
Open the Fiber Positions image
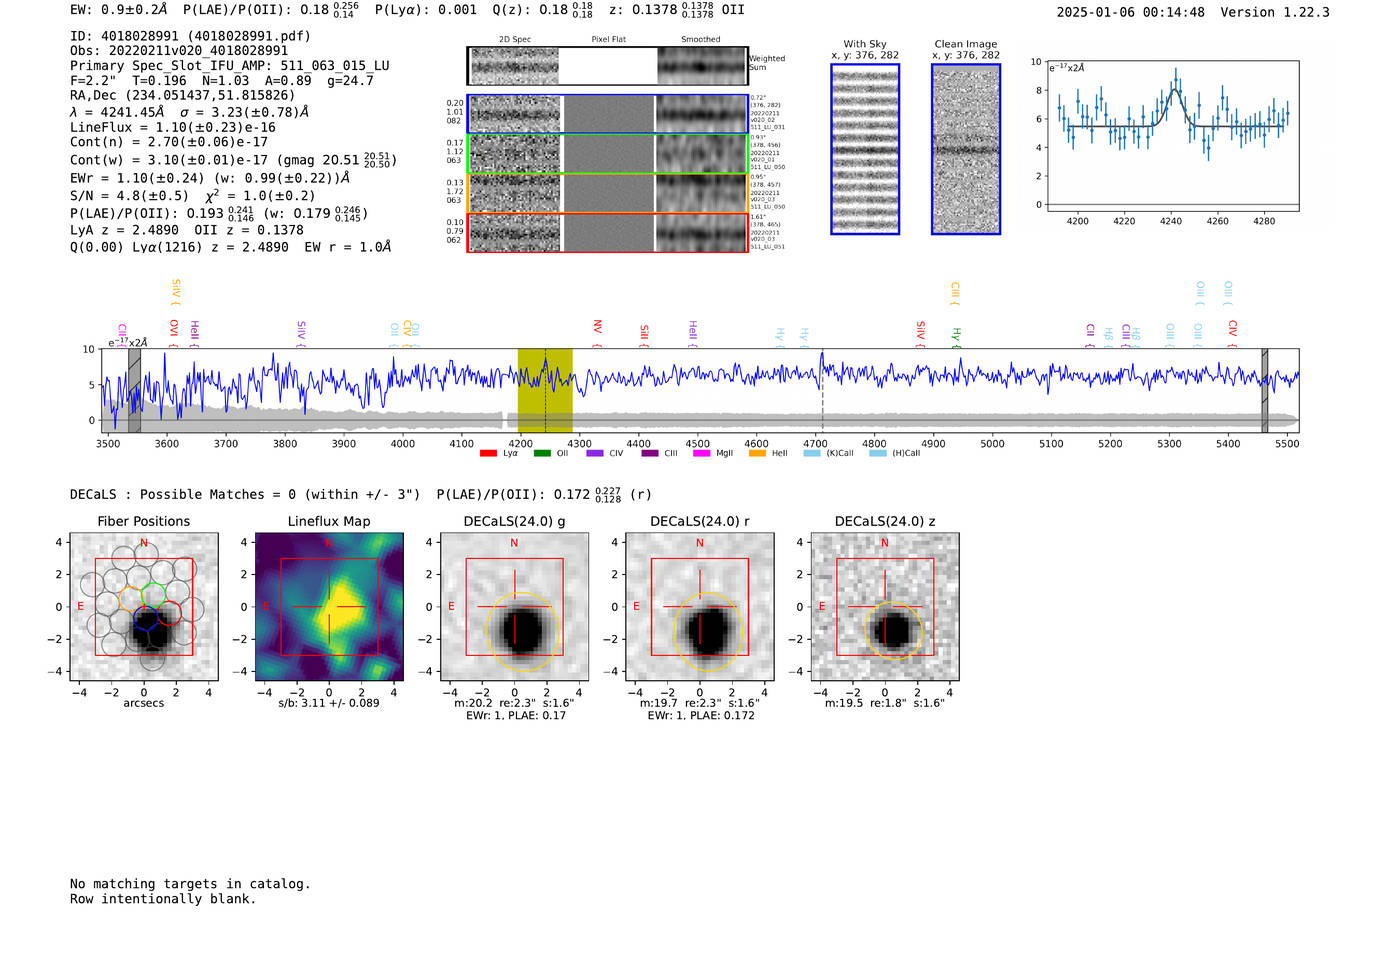pyautogui.click(x=144, y=606)
